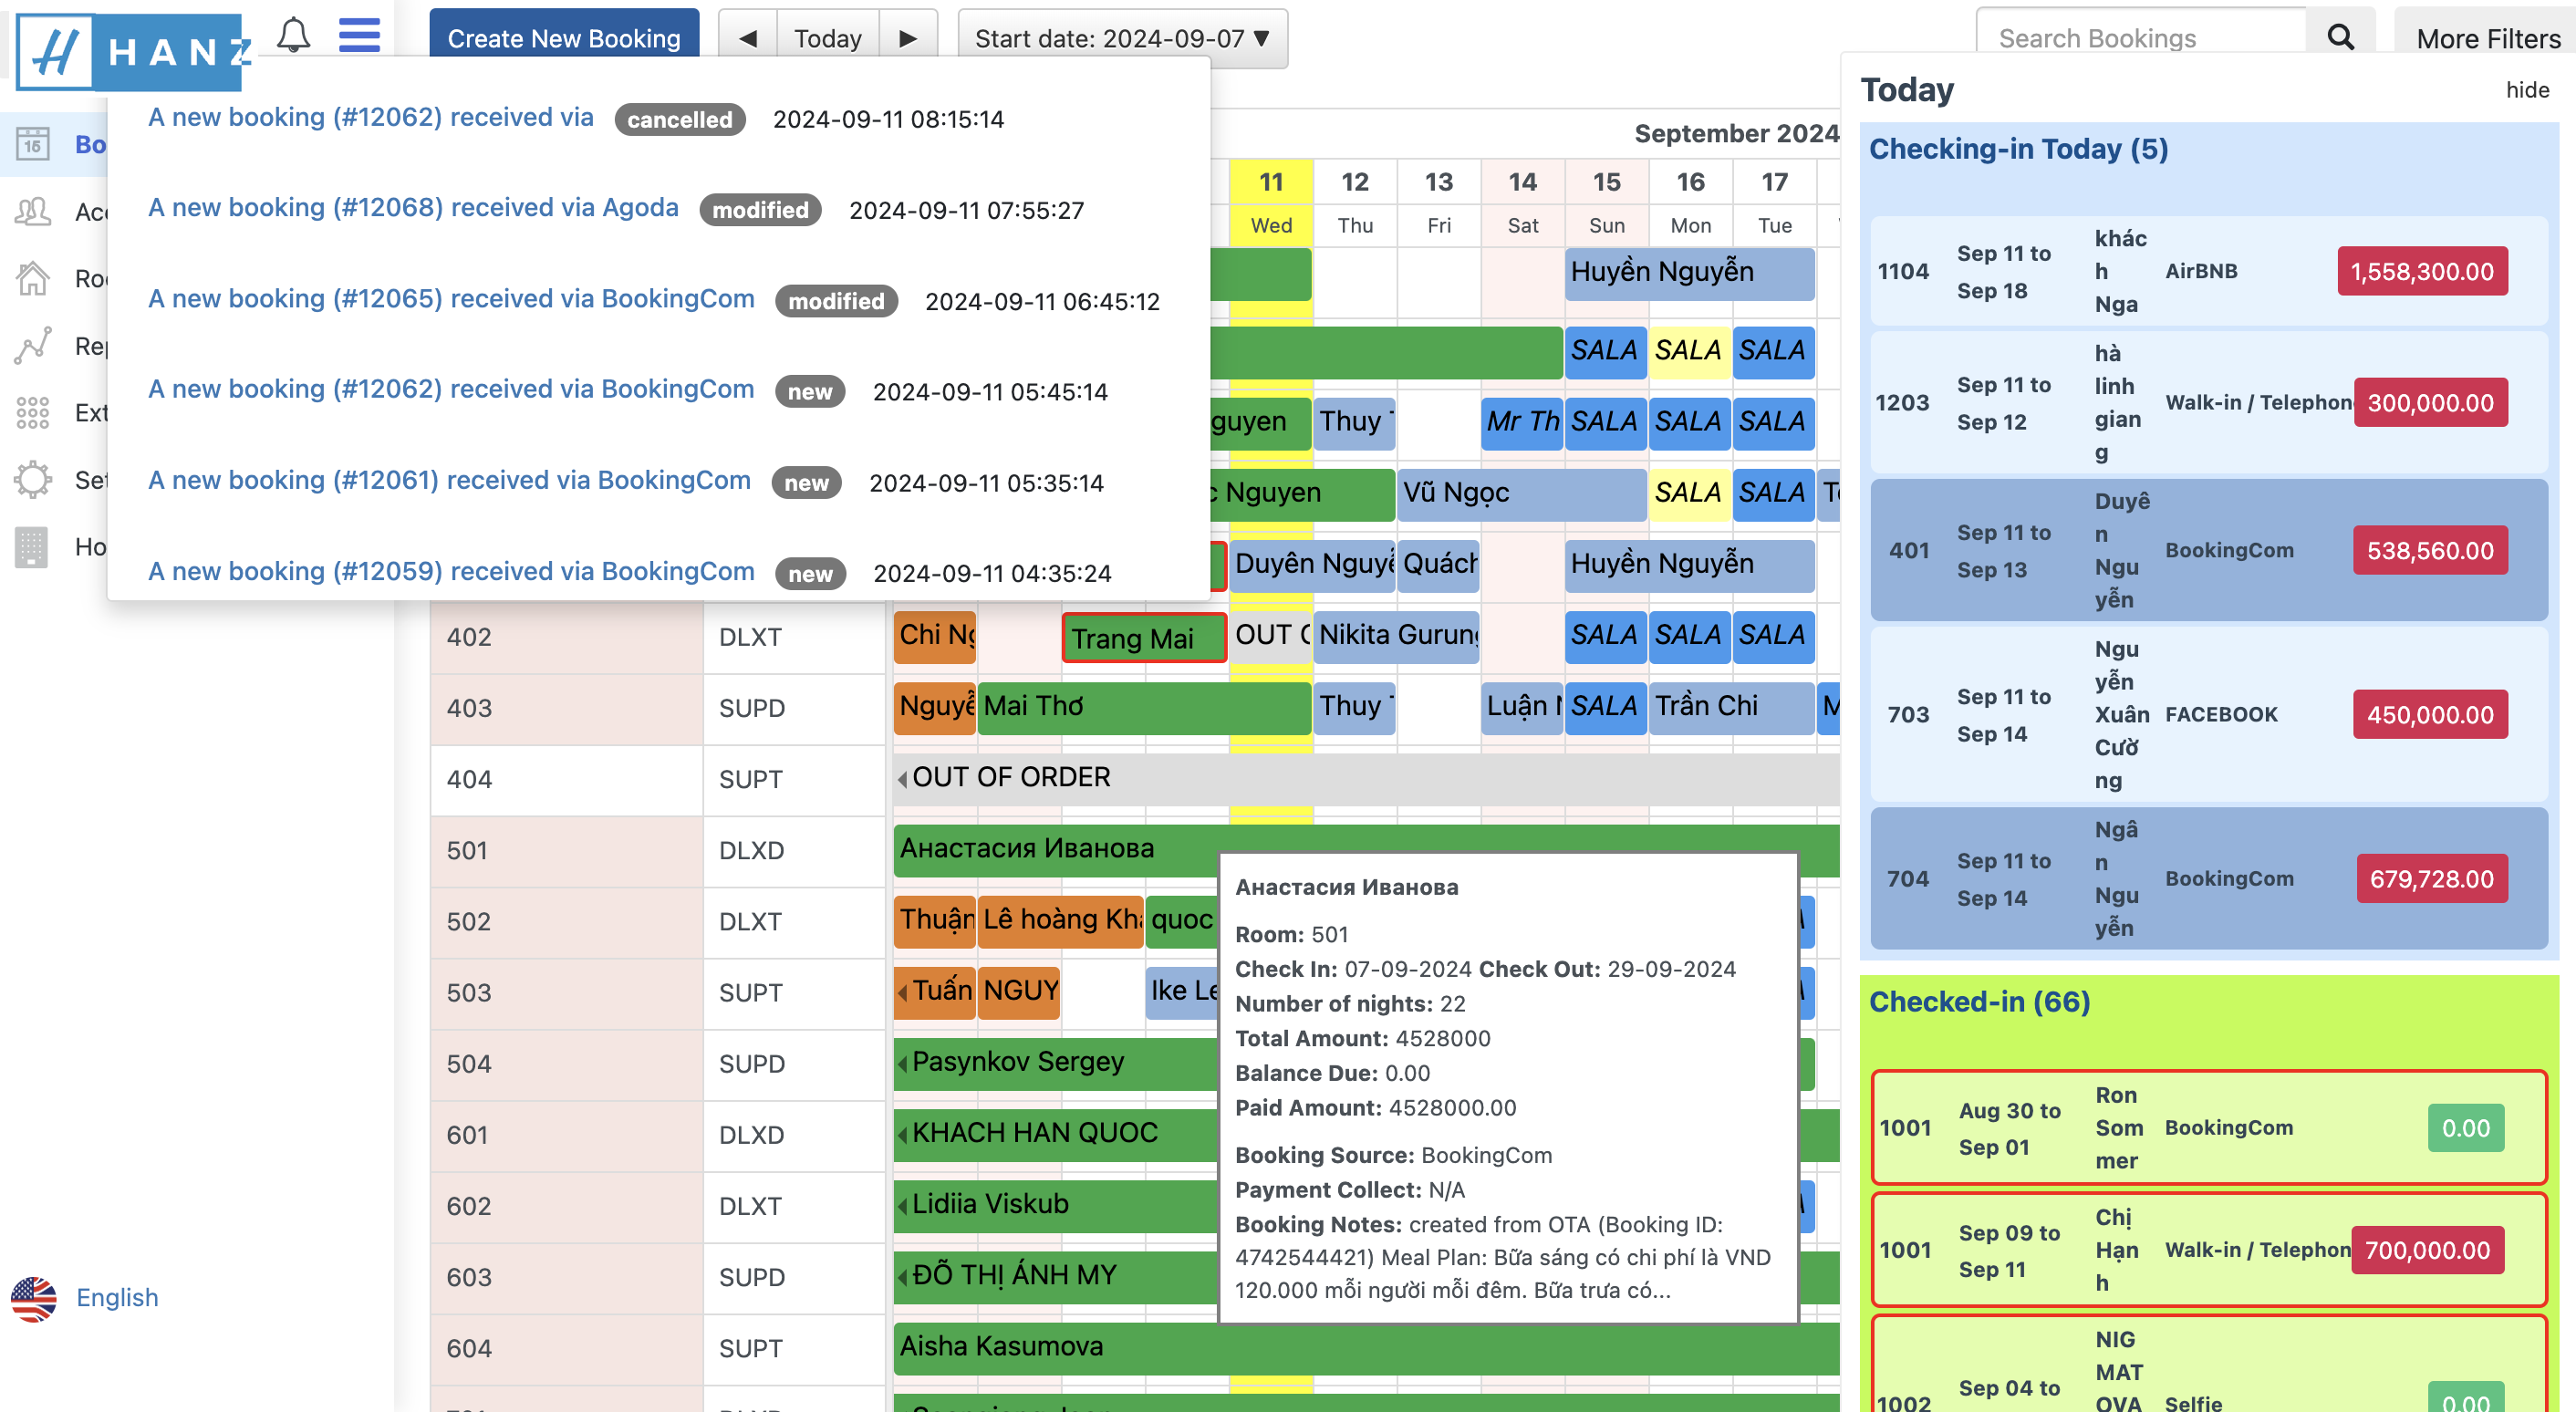
Task: Open the Settings gear sidebar icon
Action: [32, 480]
